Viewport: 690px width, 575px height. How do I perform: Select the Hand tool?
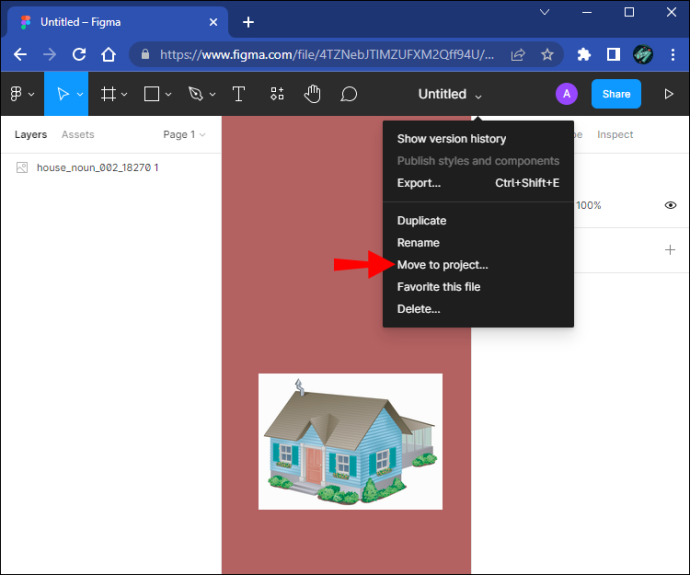click(x=312, y=94)
